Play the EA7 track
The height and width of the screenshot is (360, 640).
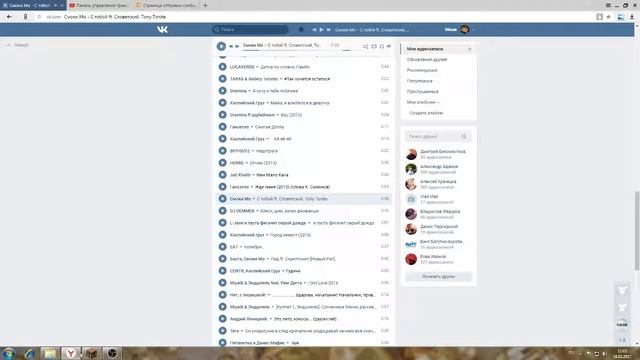click(x=222, y=247)
